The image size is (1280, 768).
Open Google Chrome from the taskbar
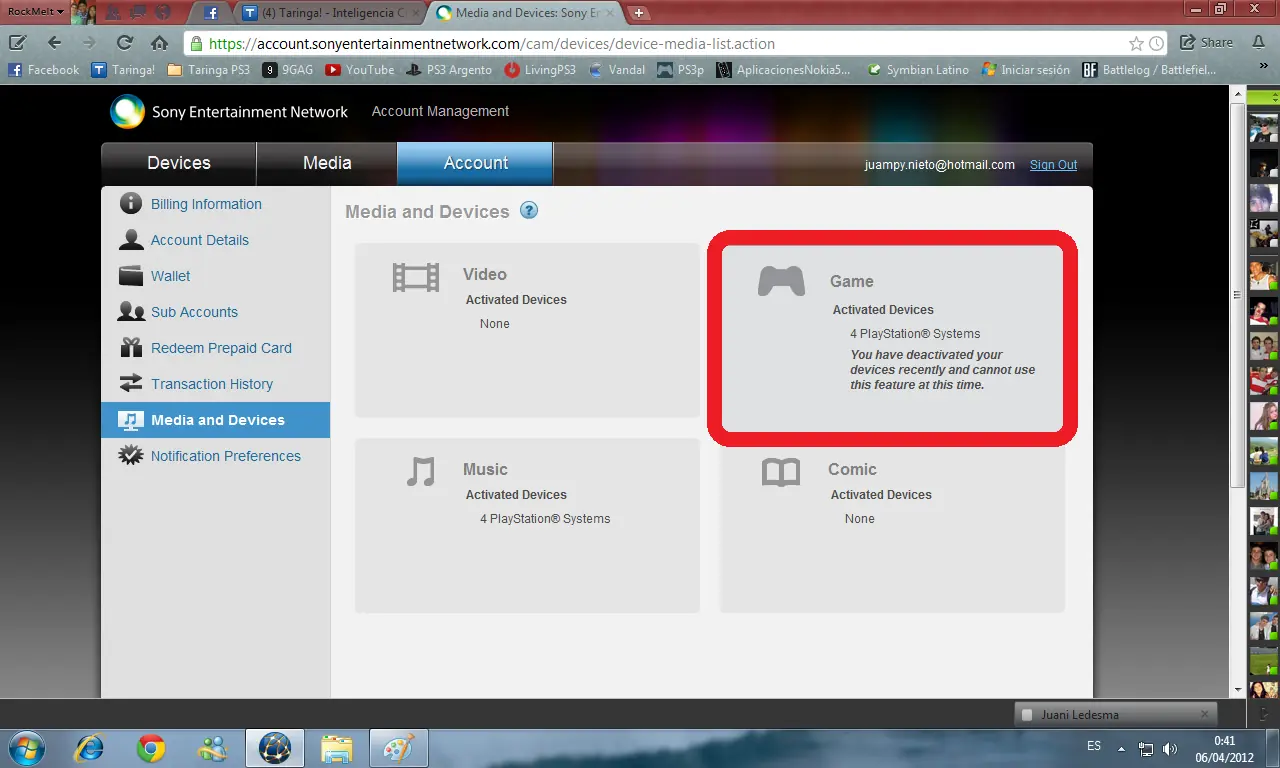click(x=151, y=748)
